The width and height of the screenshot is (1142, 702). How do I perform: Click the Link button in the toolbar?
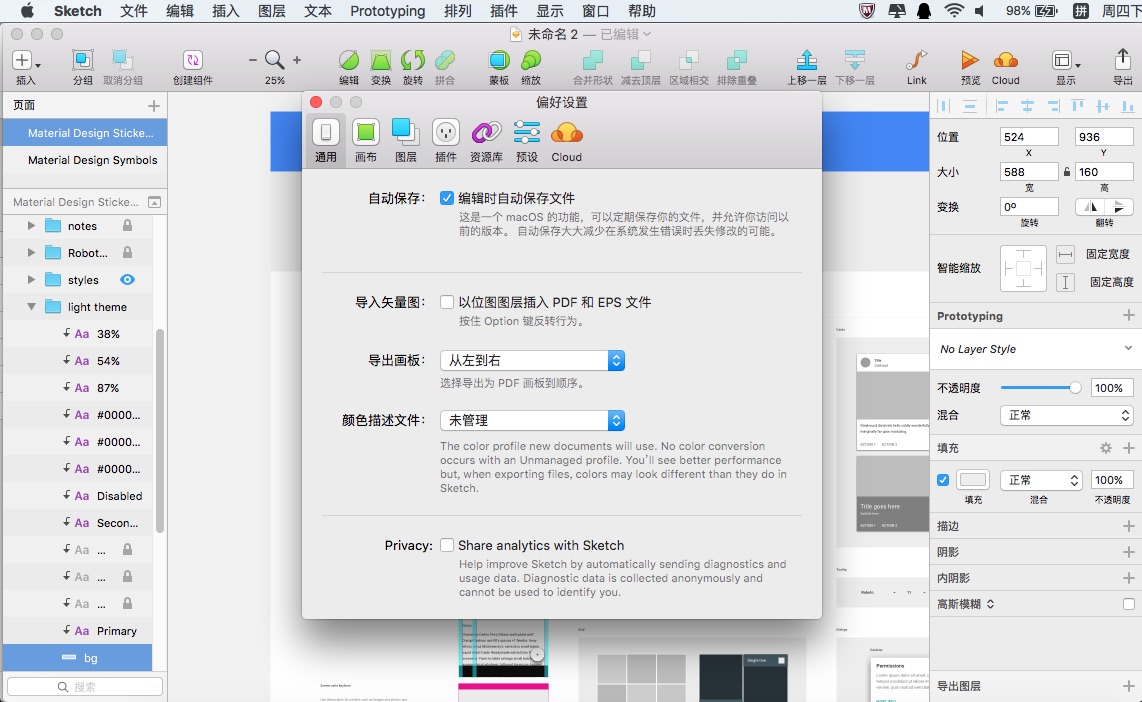click(915, 59)
